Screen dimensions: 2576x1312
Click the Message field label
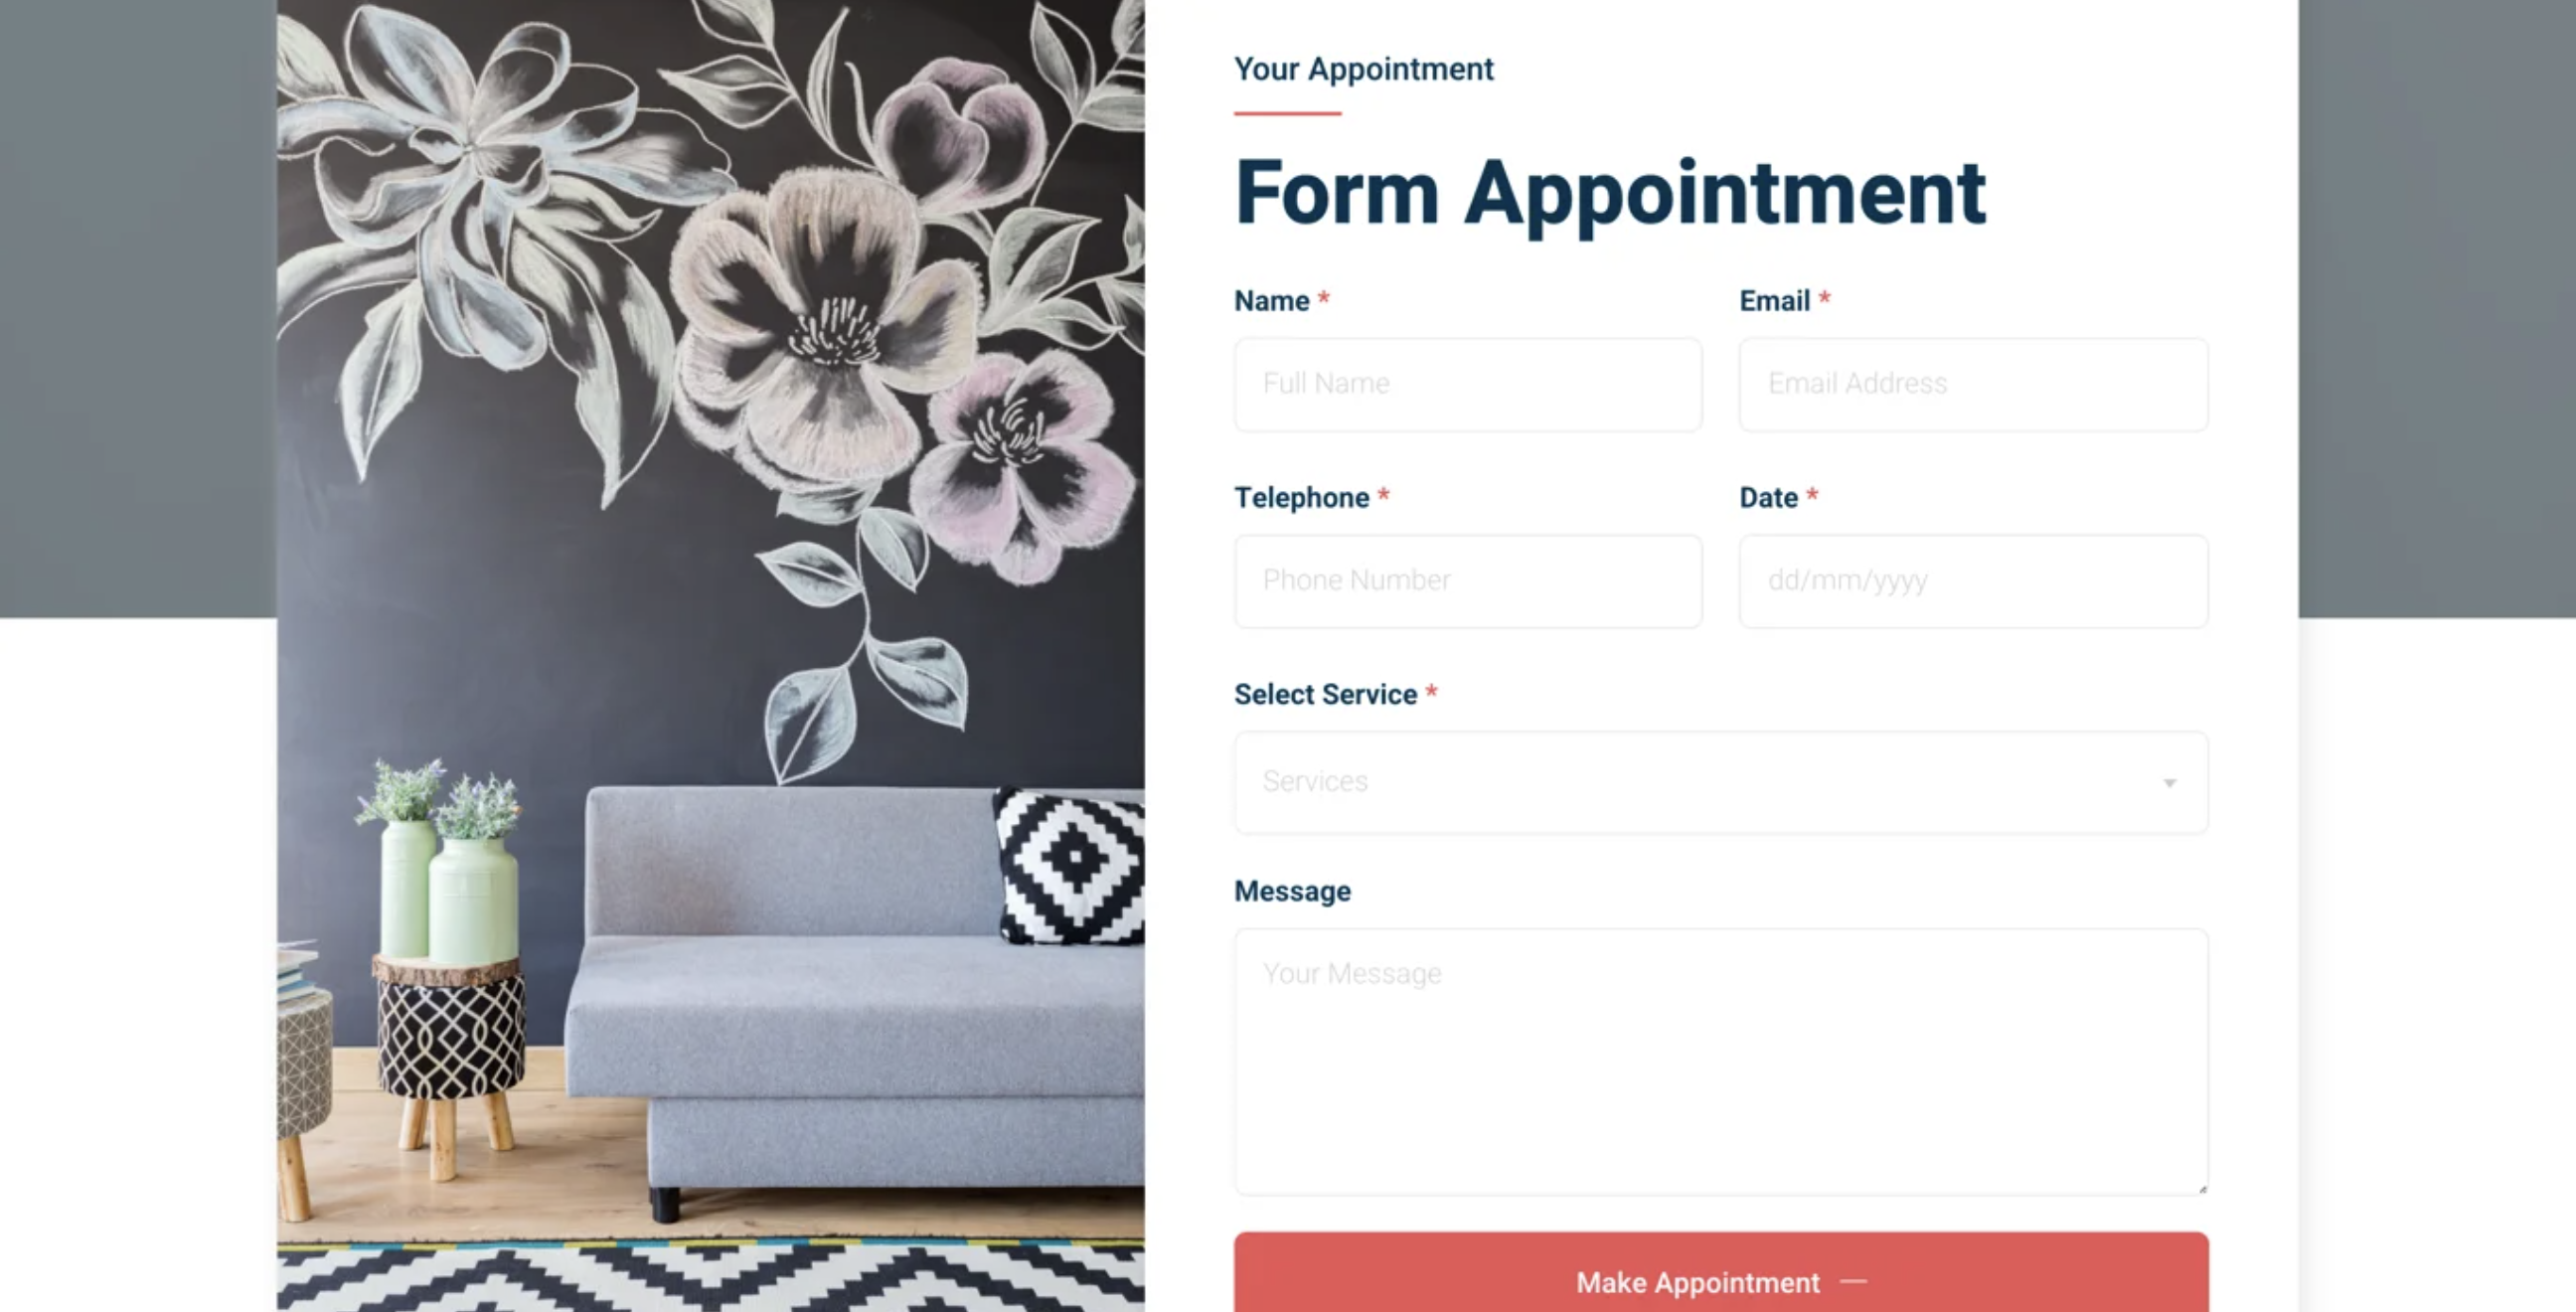click(x=1292, y=891)
